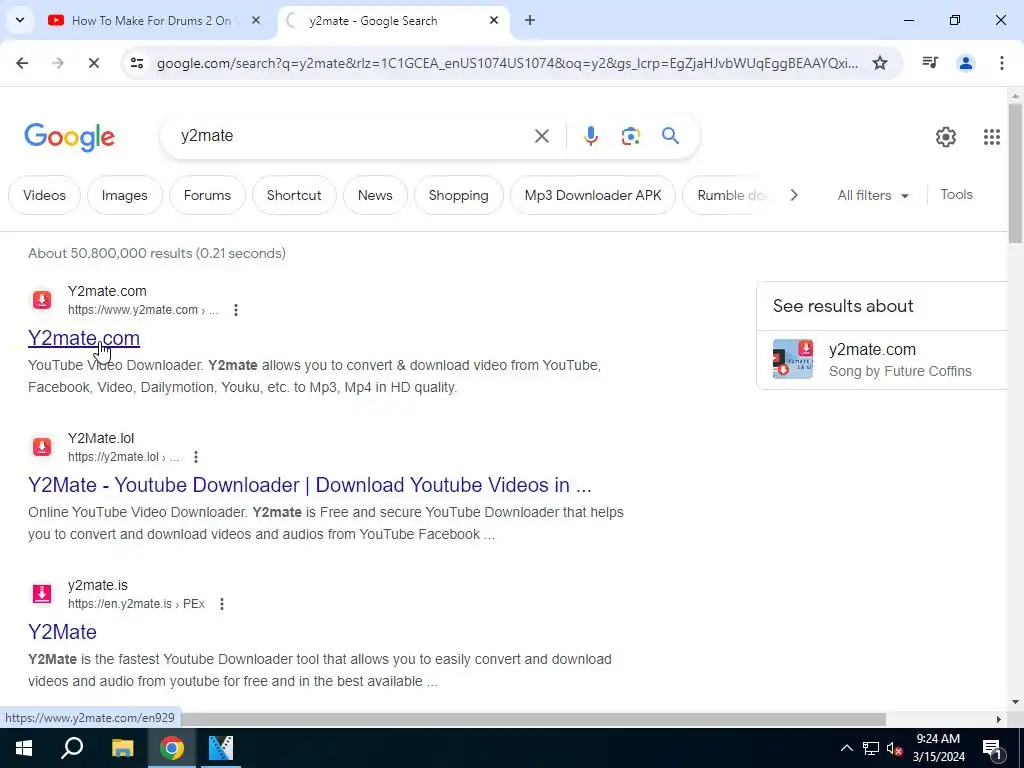This screenshot has height=768, width=1024.
Task: Show more filter chips with arrow
Action: click(x=793, y=195)
